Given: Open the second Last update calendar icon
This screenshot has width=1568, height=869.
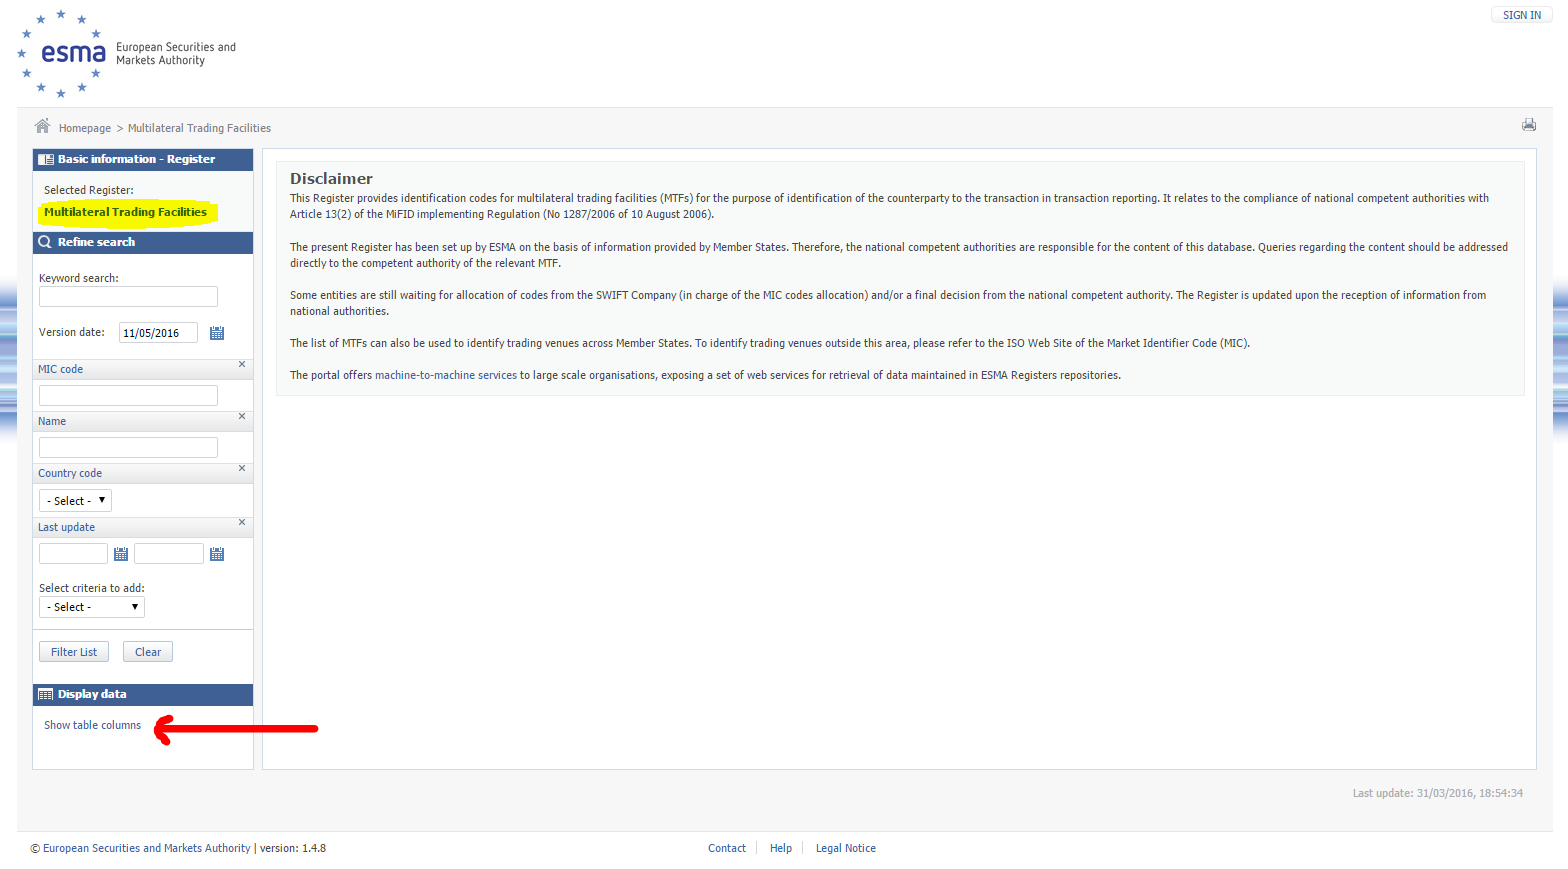Looking at the screenshot, I should tap(217, 554).
